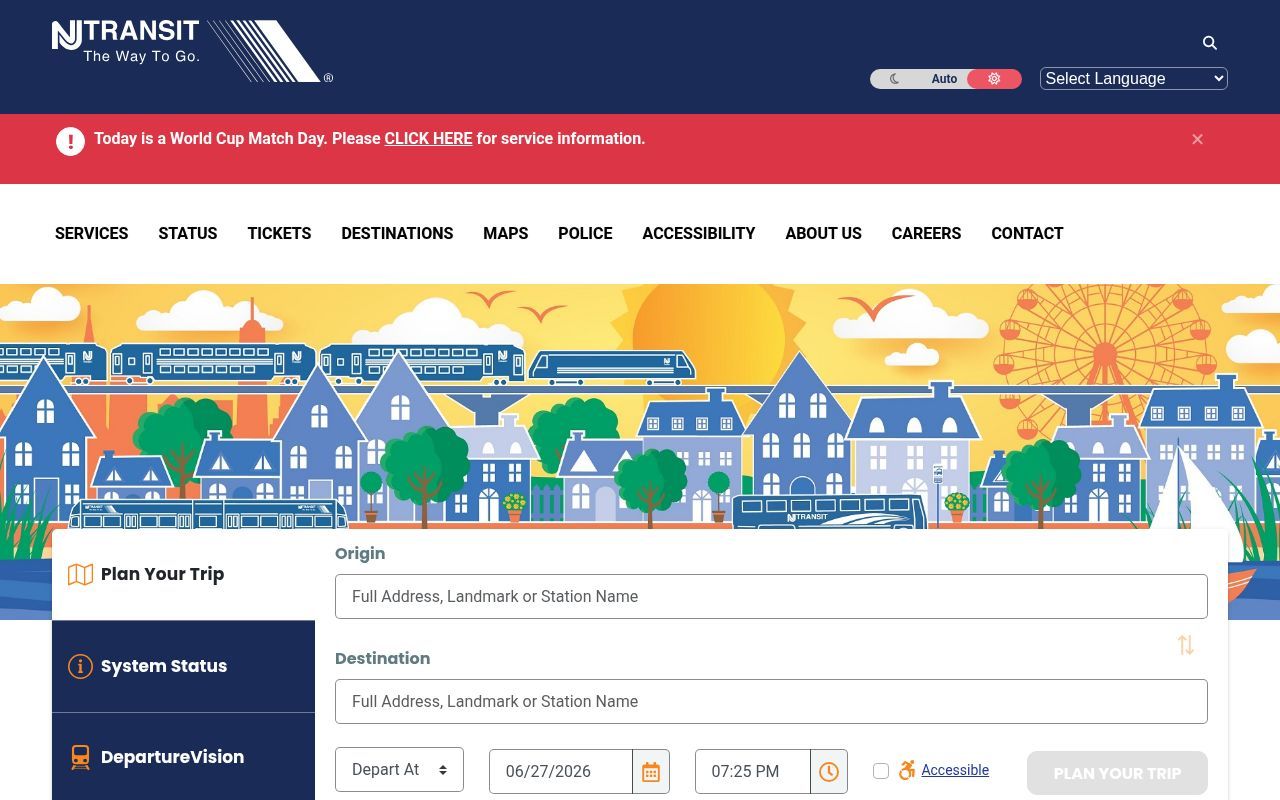Open the POLICE menu
The width and height of the screenshot is (1280, 800).
pos(585,233)
